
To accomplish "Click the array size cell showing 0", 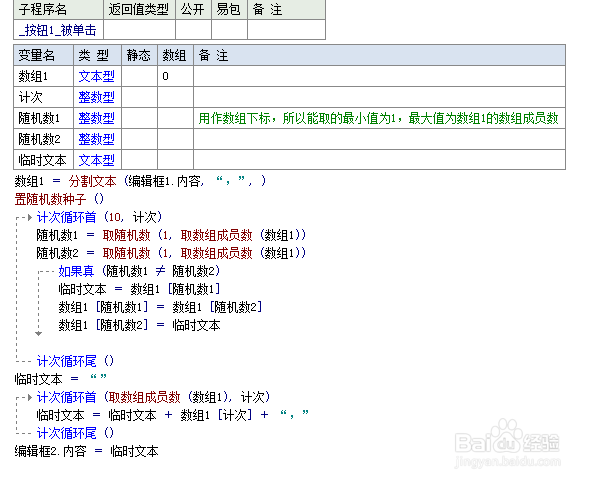I will [175, 76].
